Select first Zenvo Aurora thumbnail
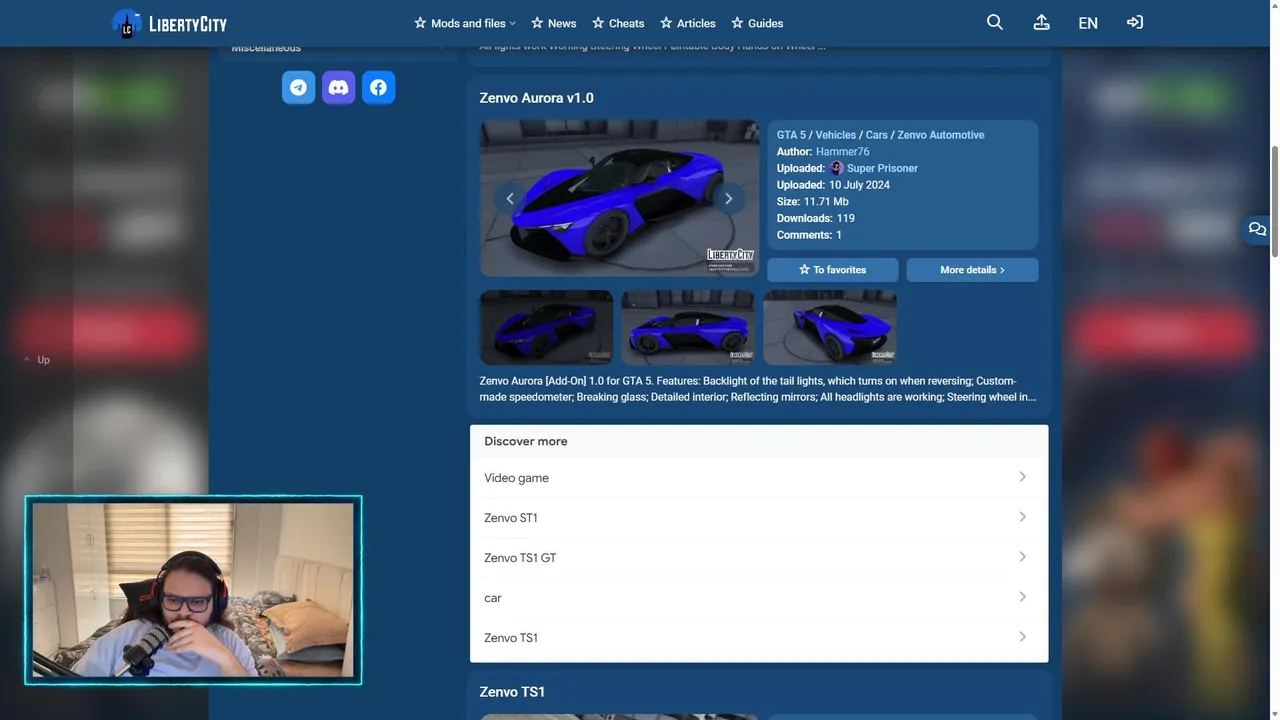Viewport: 1280px width, 720px height. pos(546,327)
